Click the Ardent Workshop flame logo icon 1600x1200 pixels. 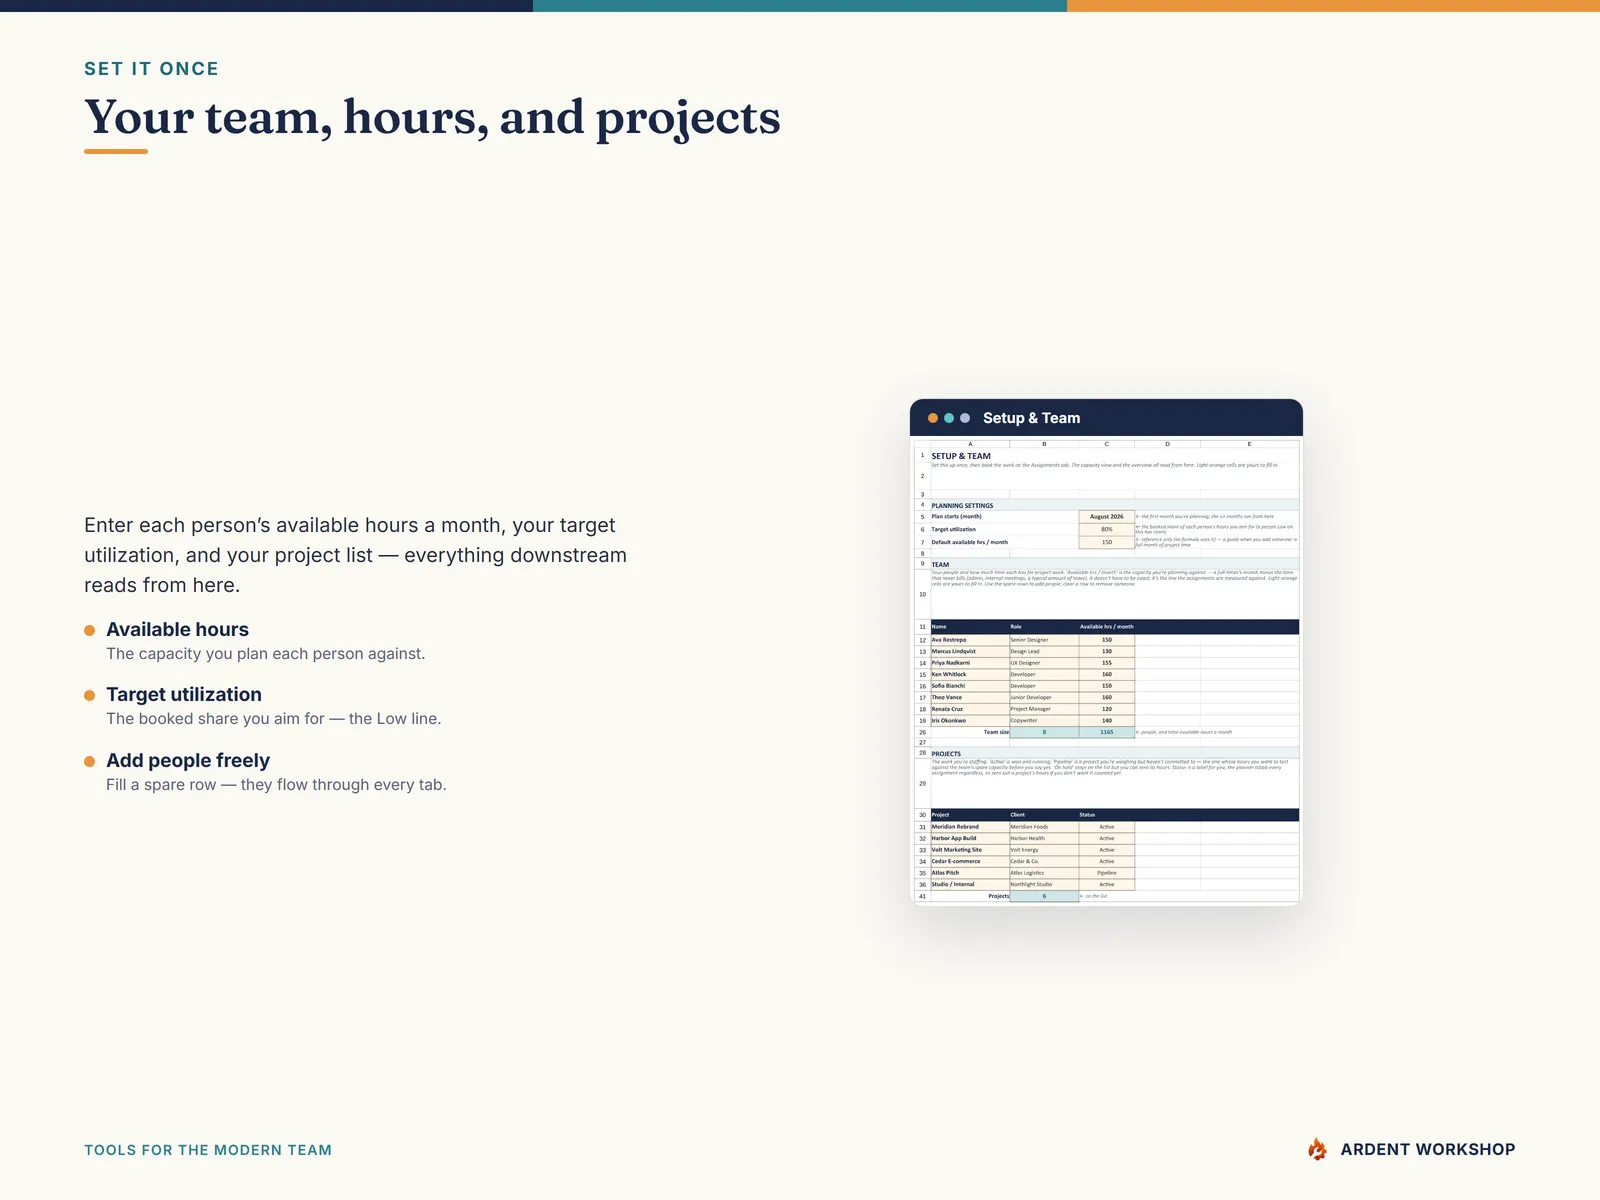pyautogui.click(x=1317, y=1150)
